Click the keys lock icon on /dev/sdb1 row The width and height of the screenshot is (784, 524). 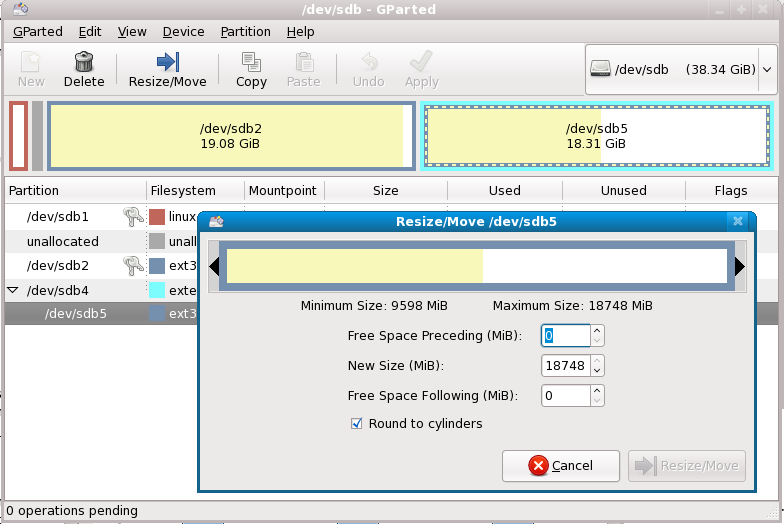[134, 217]
